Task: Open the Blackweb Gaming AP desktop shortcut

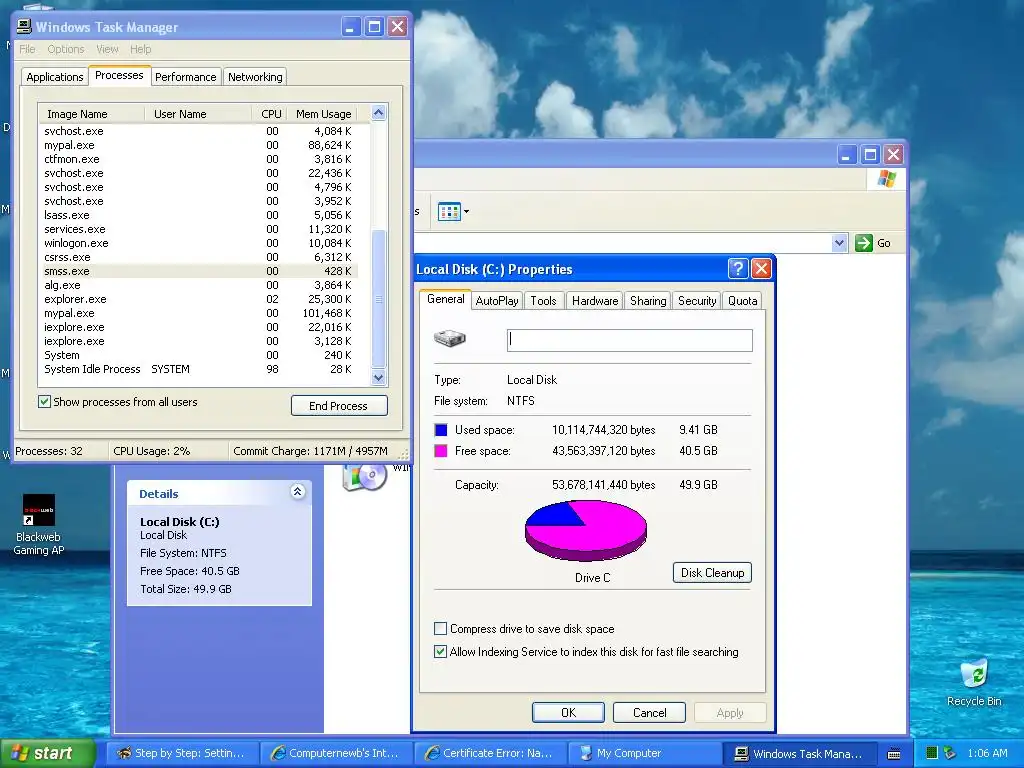Action: 39,524
